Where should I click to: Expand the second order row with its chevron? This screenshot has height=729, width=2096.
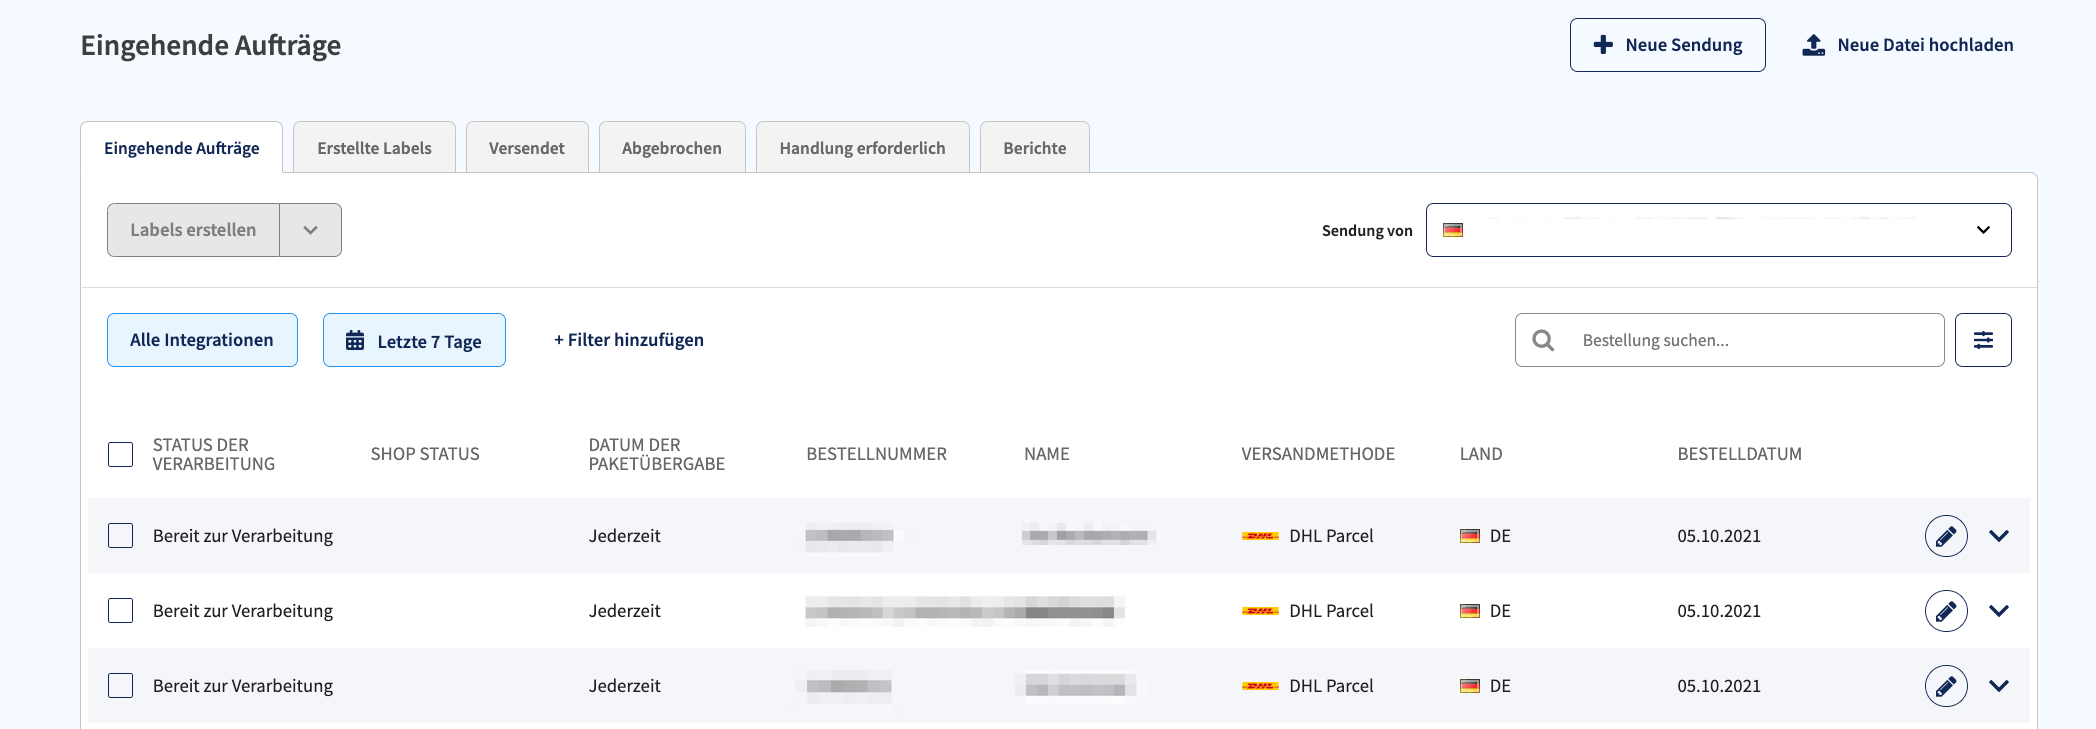(1999, 611)
